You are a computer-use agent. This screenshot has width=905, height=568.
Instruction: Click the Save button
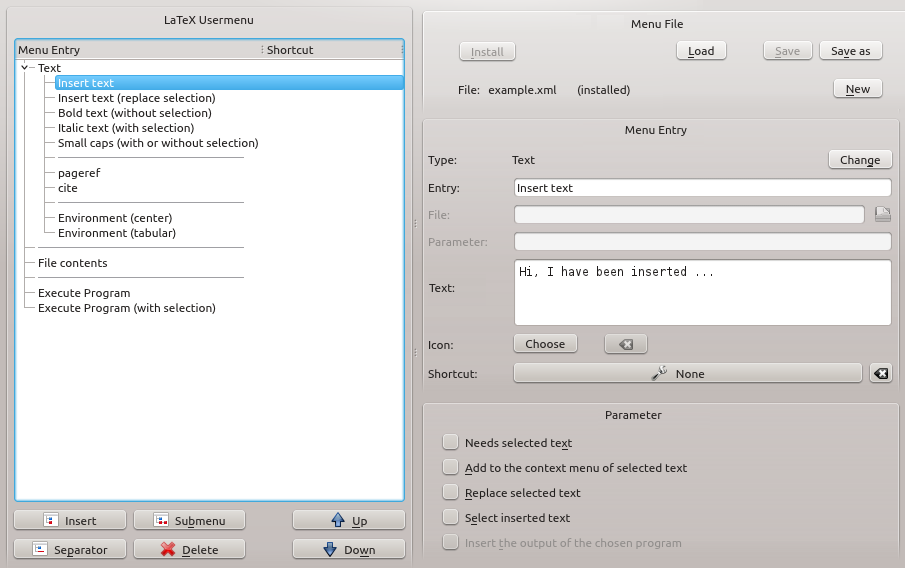coord(787,51)
